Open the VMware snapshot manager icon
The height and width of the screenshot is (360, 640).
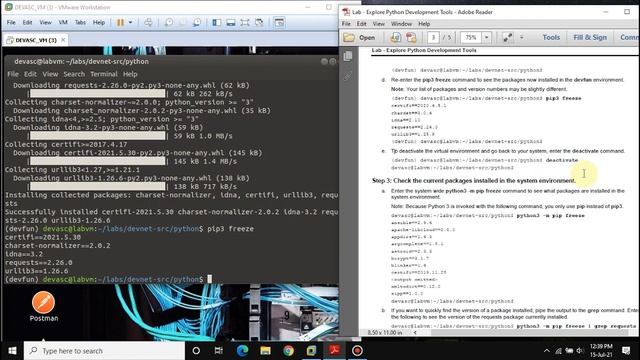197,23
